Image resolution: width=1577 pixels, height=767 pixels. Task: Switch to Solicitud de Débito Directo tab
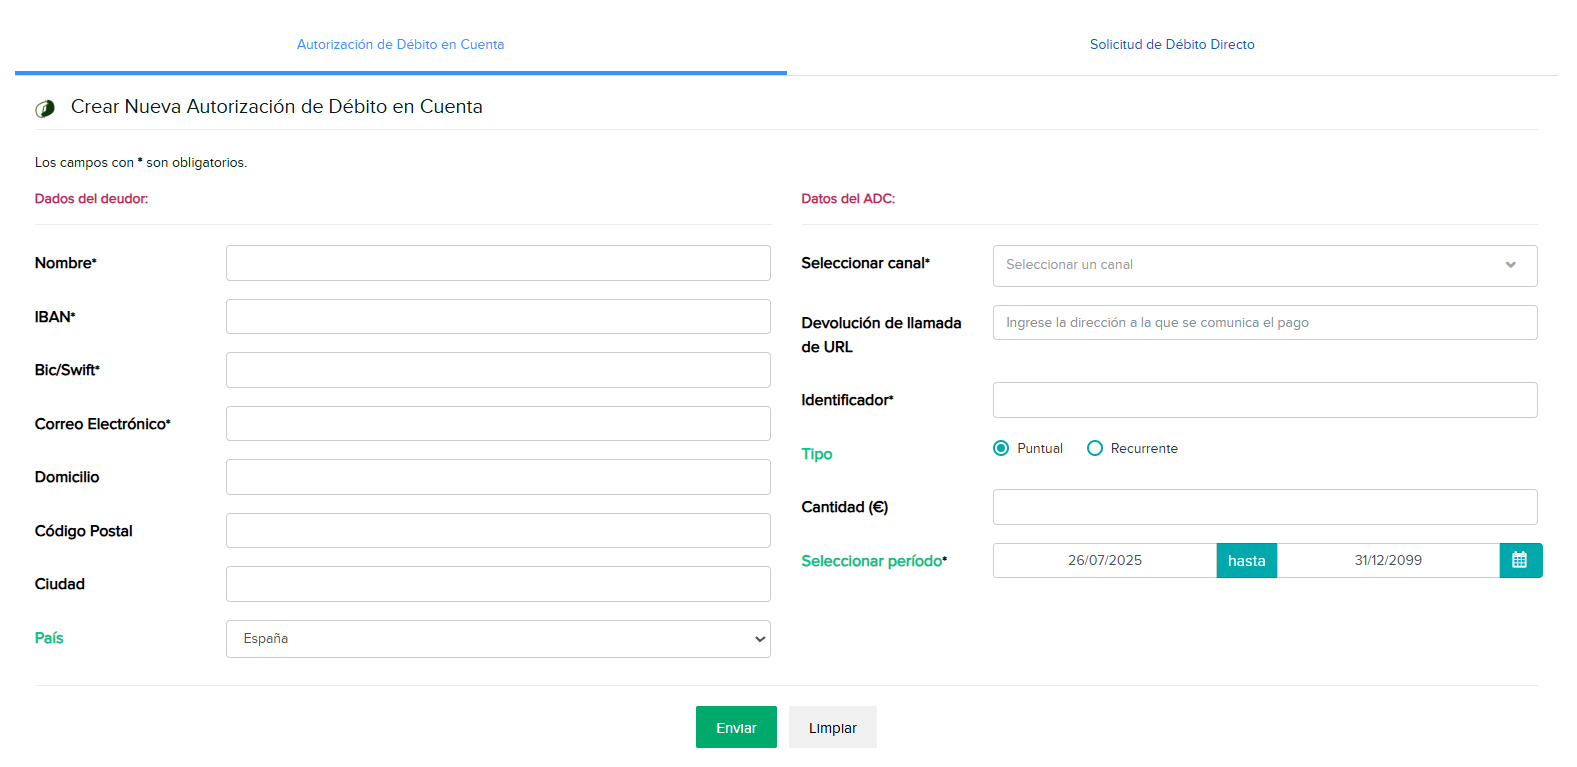1171,44
